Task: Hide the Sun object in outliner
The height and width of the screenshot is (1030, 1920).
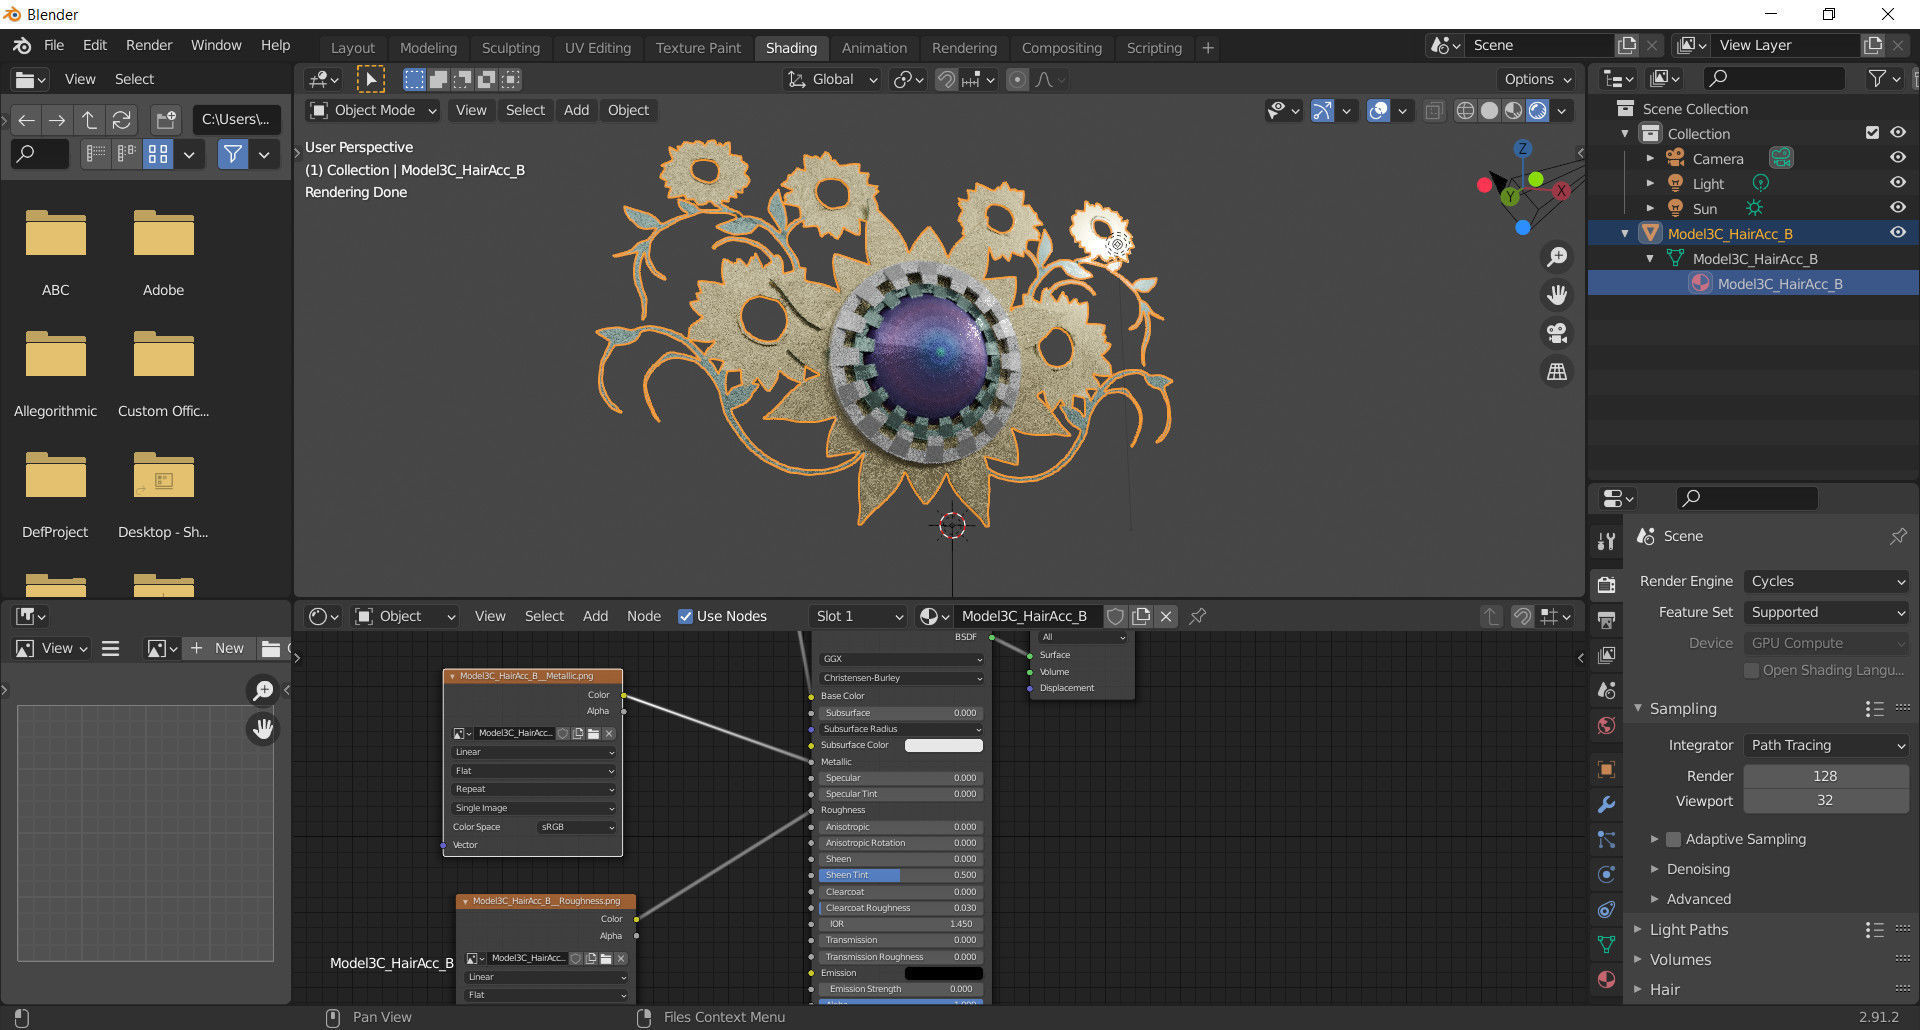Action: [1897, 208]
